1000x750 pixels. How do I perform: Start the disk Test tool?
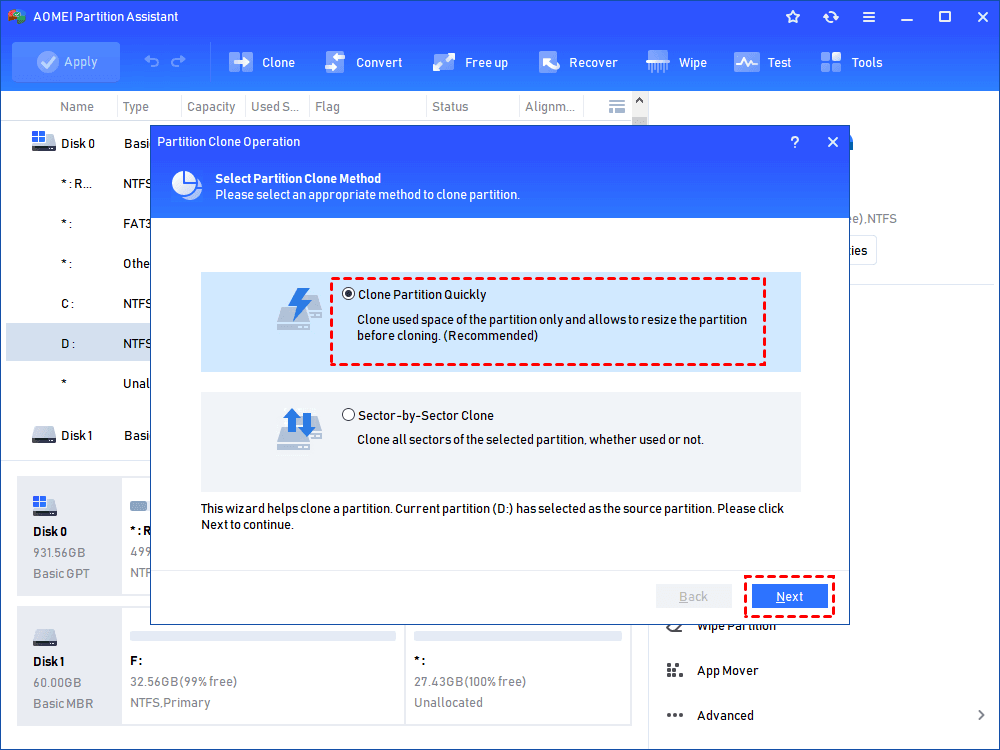(763, 61)
